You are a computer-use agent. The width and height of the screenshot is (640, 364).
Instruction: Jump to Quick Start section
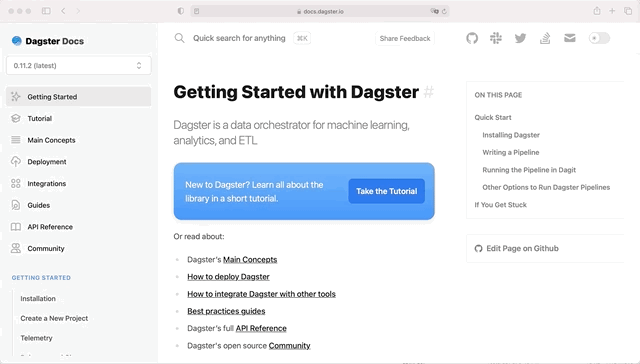point(493,118)
